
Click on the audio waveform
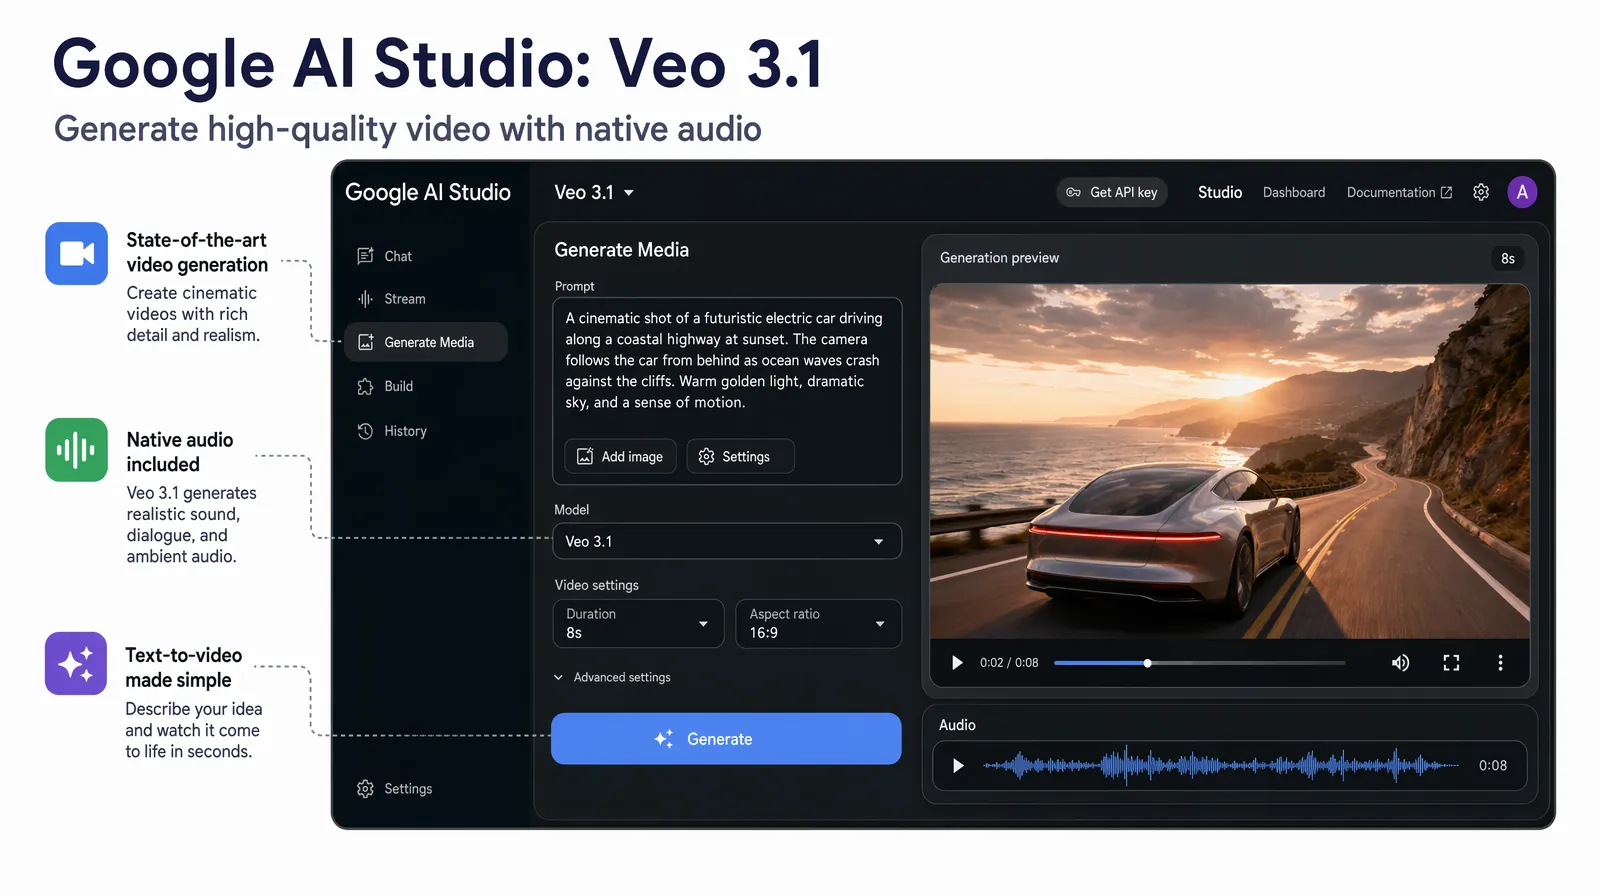click(1220, 766)
